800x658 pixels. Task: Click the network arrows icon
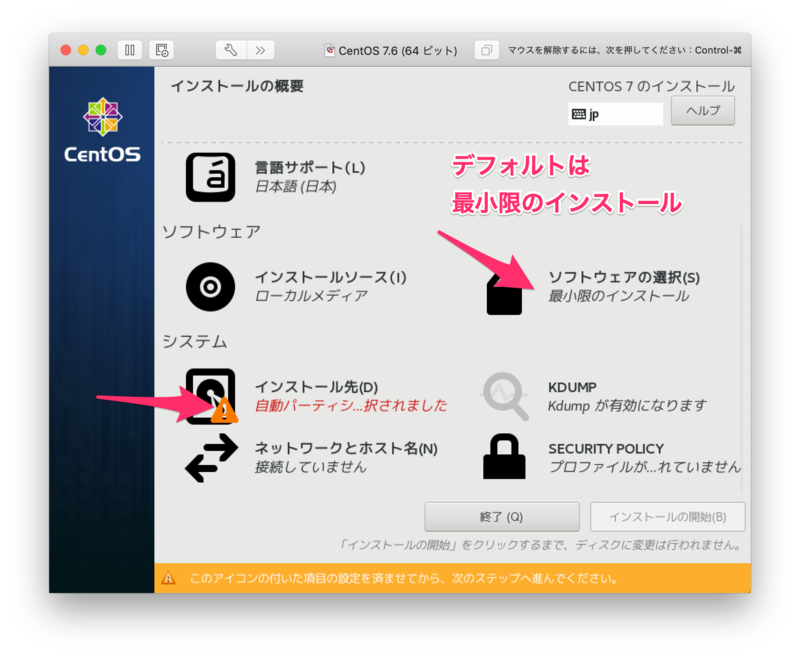coord(211,458)
